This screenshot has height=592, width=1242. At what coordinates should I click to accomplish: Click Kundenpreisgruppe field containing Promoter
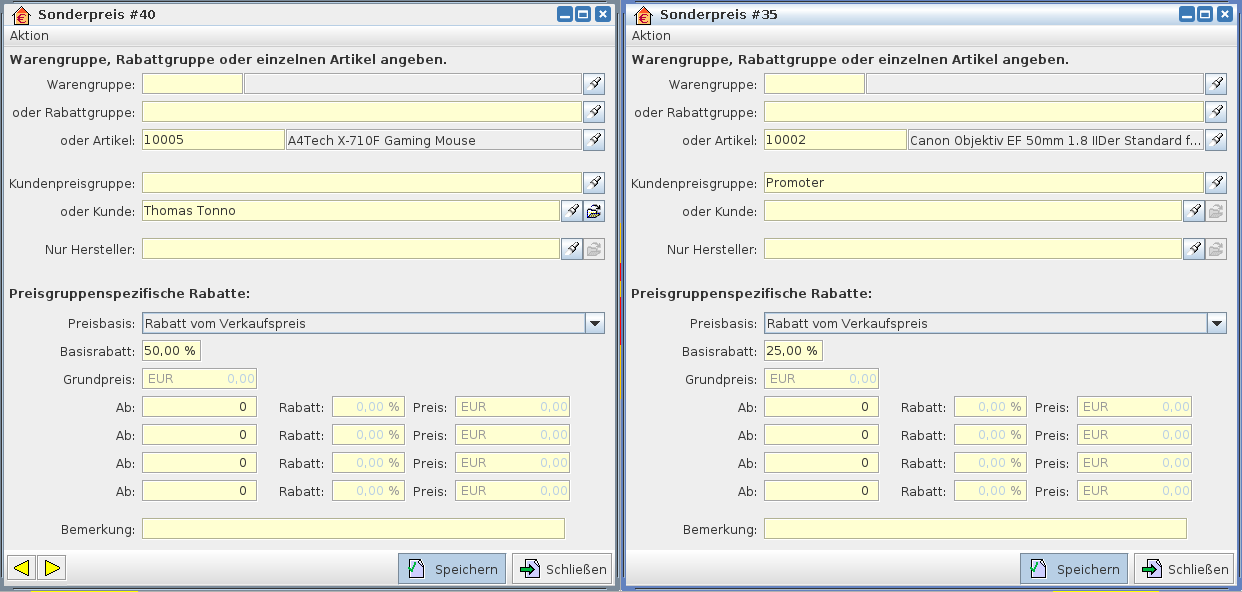click(x=982, y=183)
